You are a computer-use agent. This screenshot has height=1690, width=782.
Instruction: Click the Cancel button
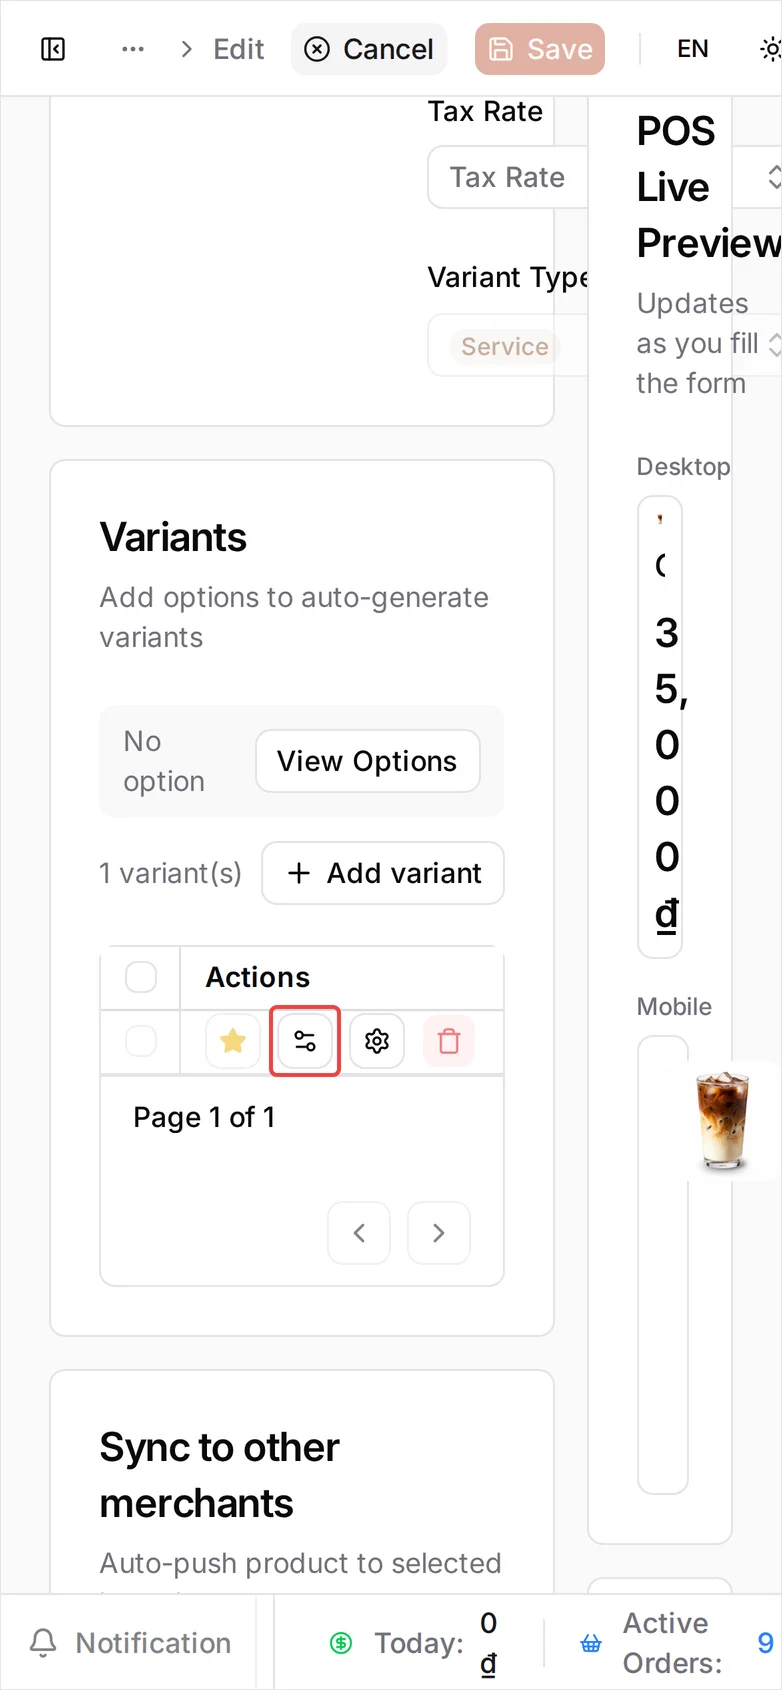(x=369, y=49)
